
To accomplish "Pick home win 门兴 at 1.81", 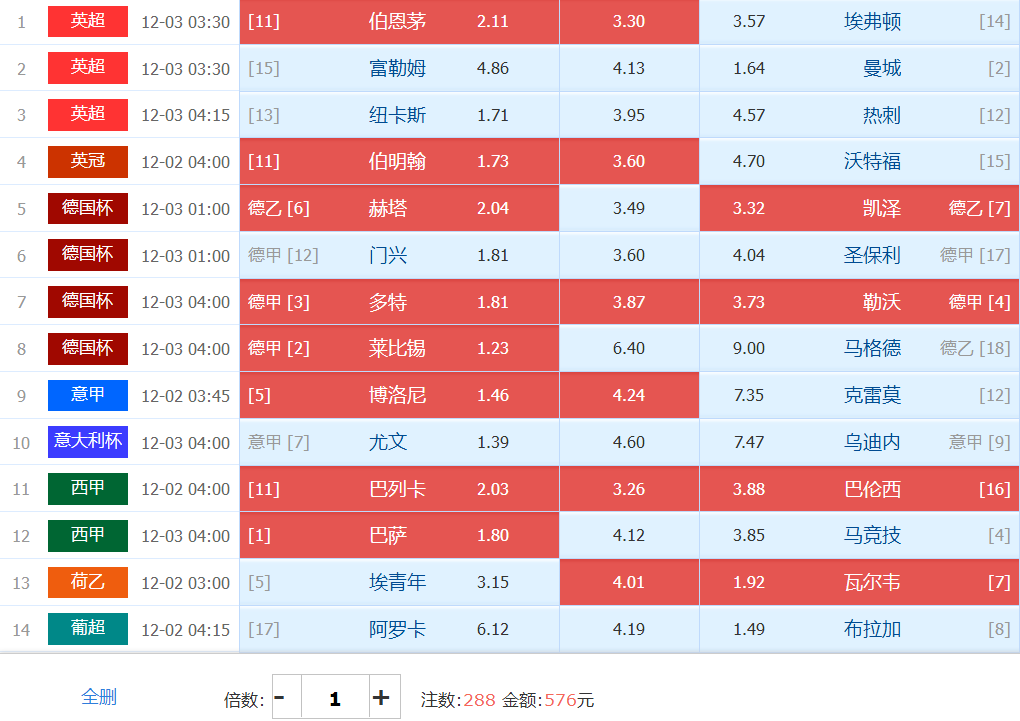I will click(399, 255).
